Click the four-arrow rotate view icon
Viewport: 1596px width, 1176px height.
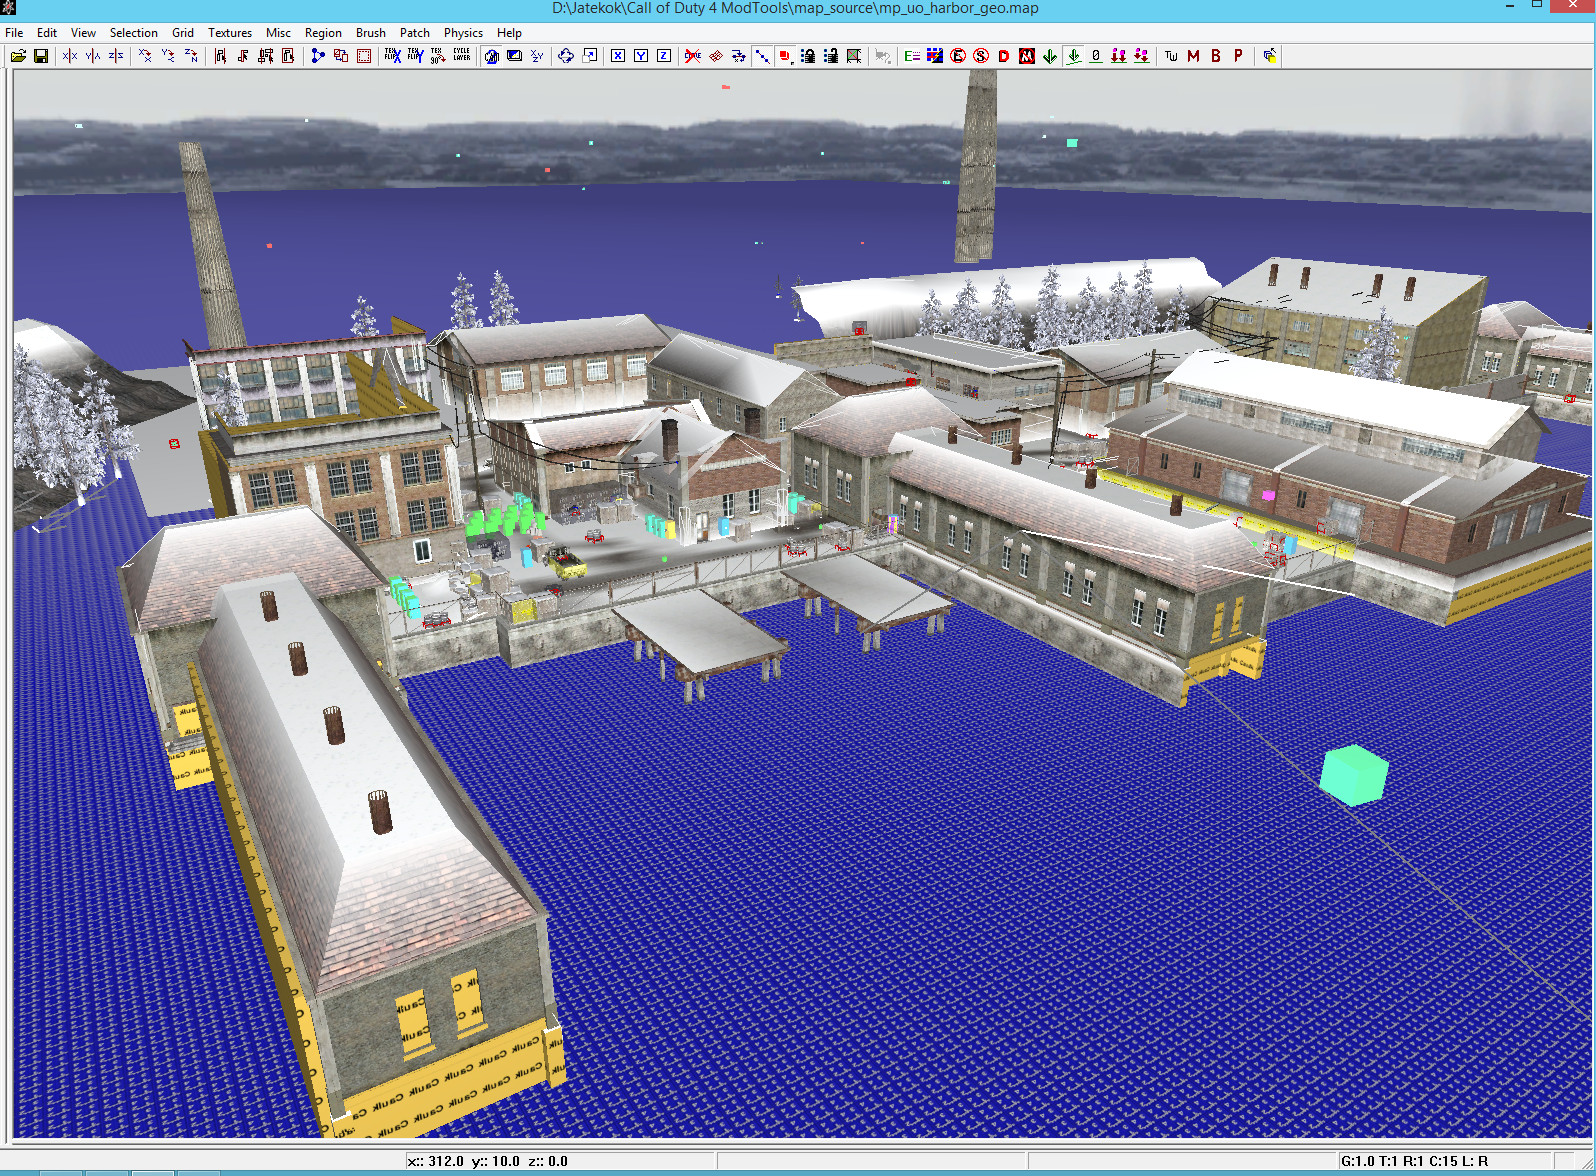566,56
